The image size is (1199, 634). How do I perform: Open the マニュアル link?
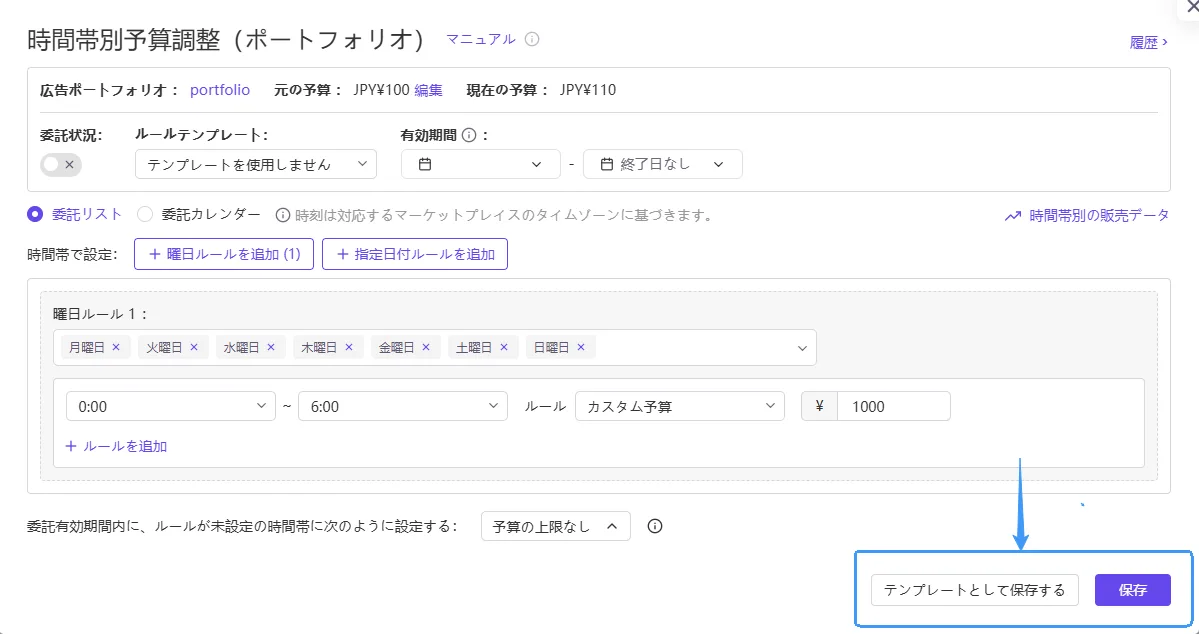coord(481,39)
